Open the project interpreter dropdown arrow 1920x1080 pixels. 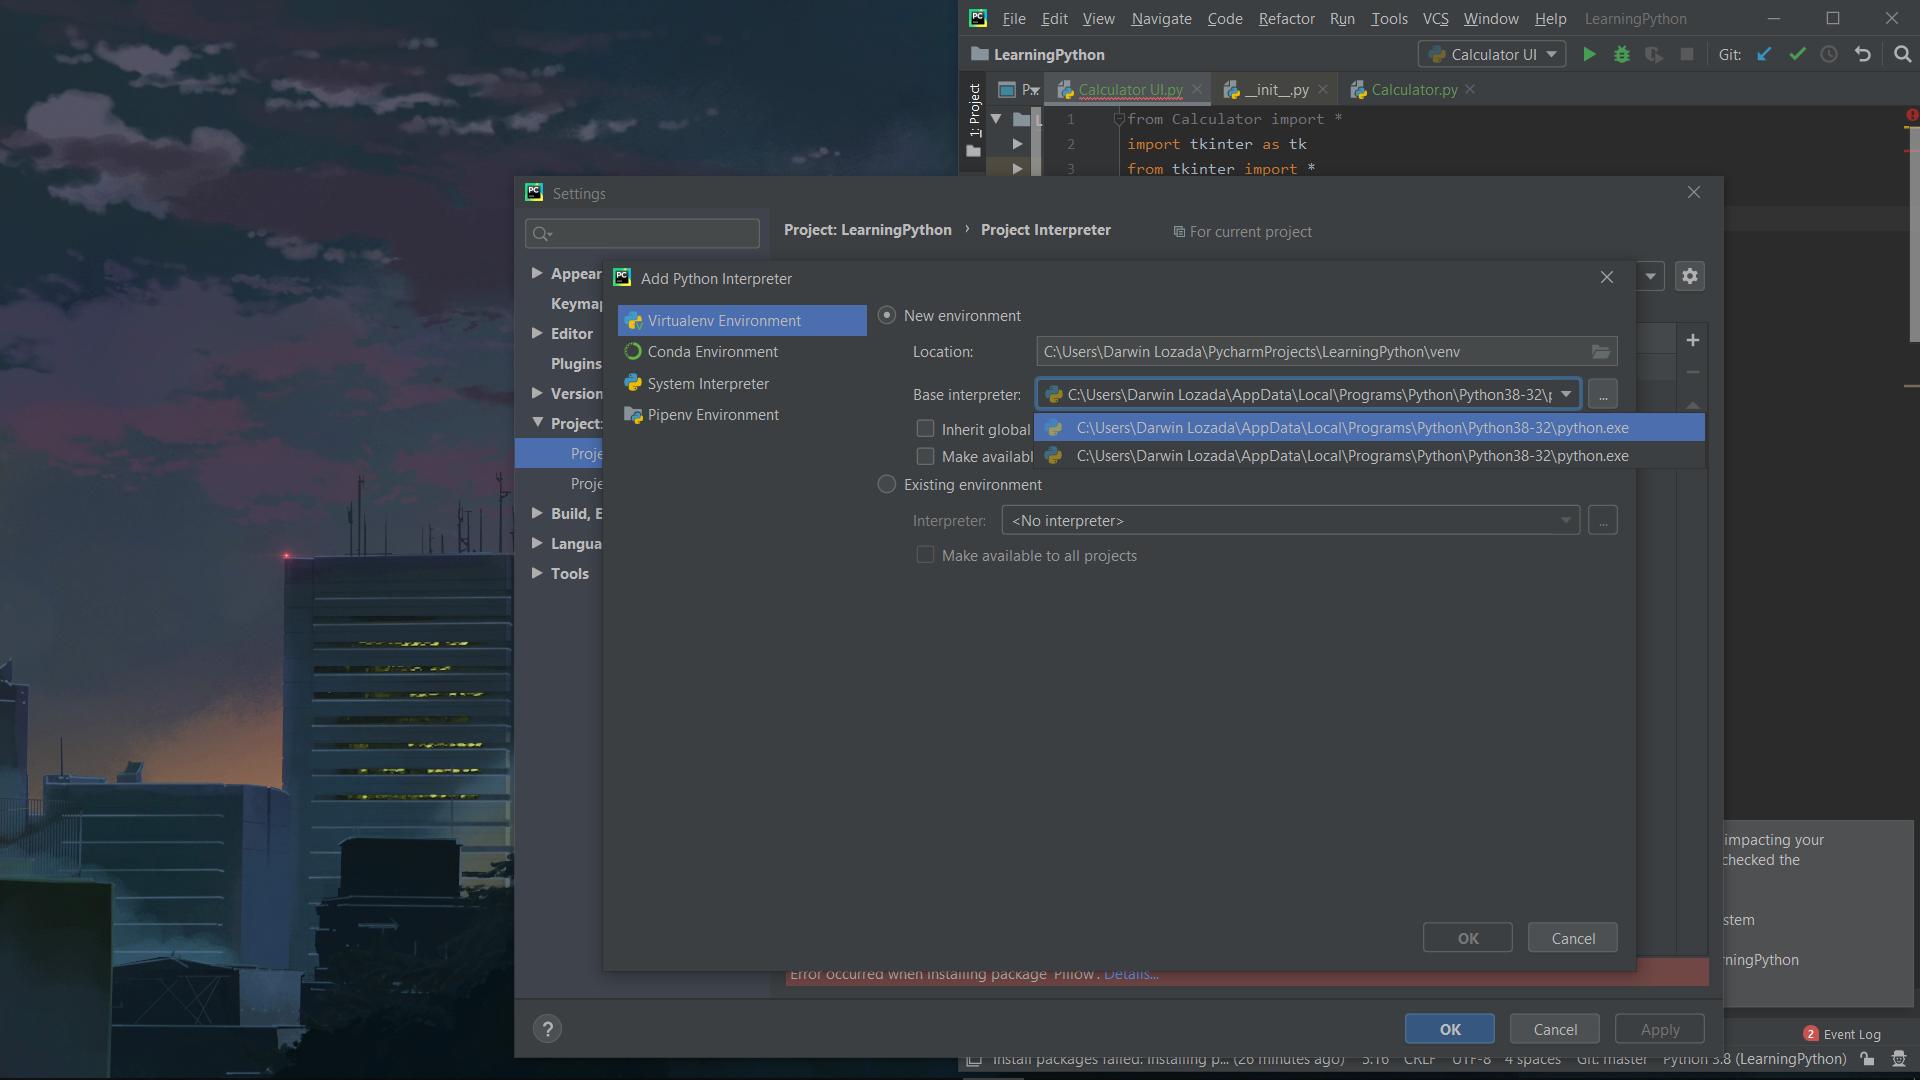[x=1650, y=276]
